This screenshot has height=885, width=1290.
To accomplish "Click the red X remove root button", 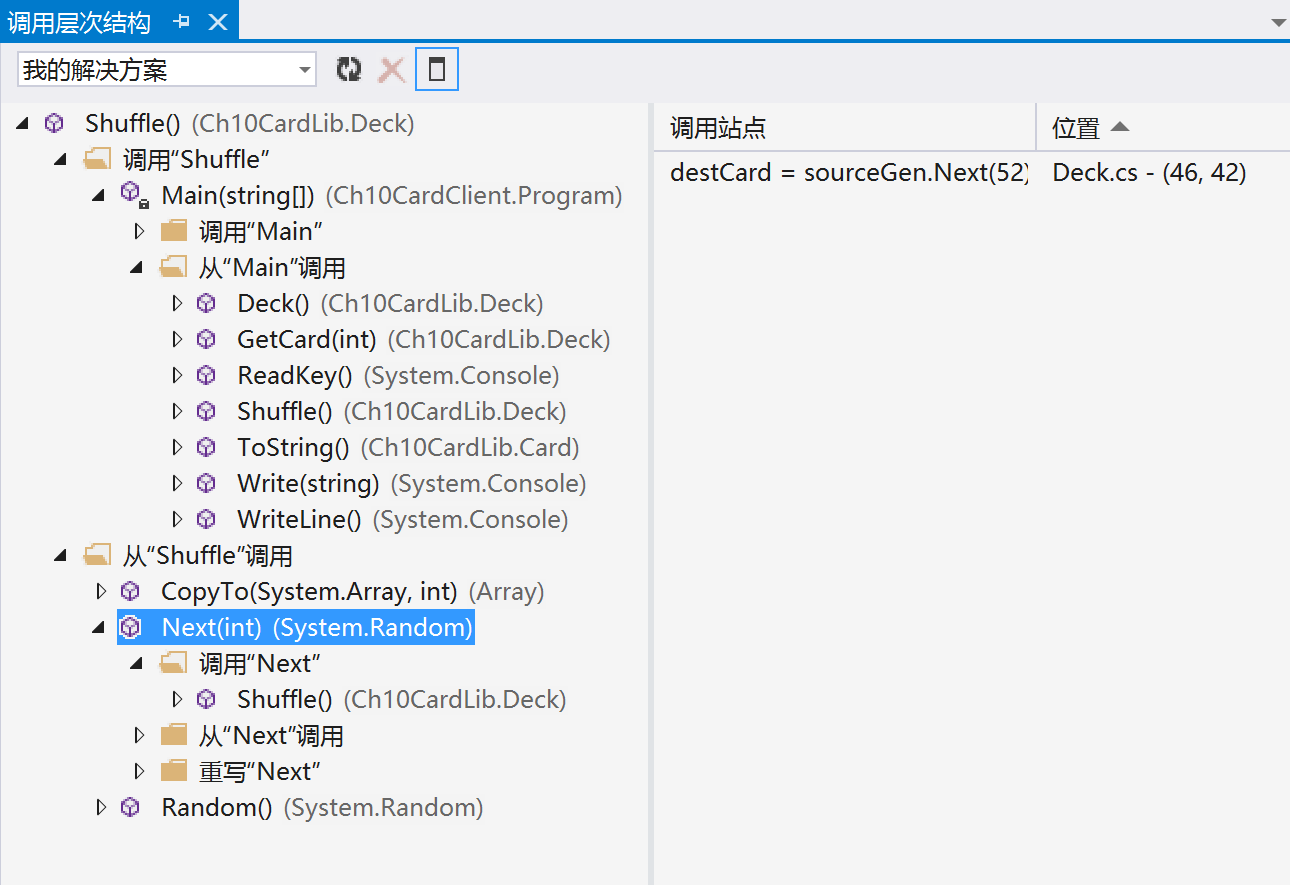I will 392,69.
